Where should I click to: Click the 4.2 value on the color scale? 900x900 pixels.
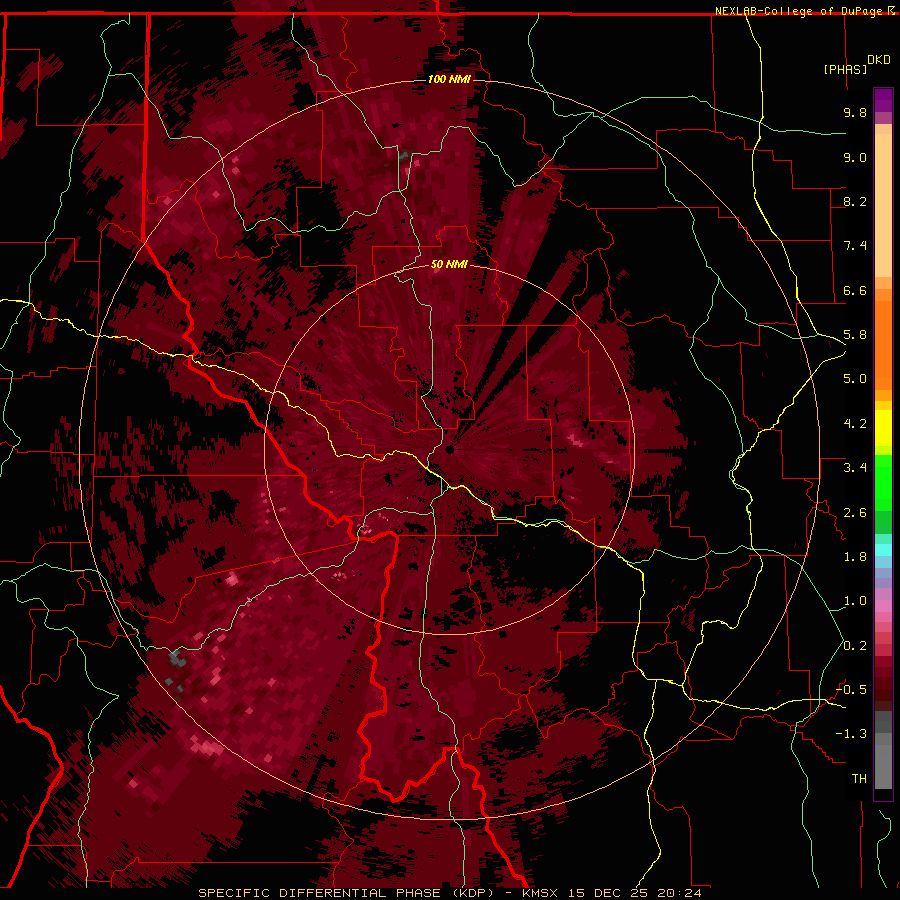click(855, 424)
